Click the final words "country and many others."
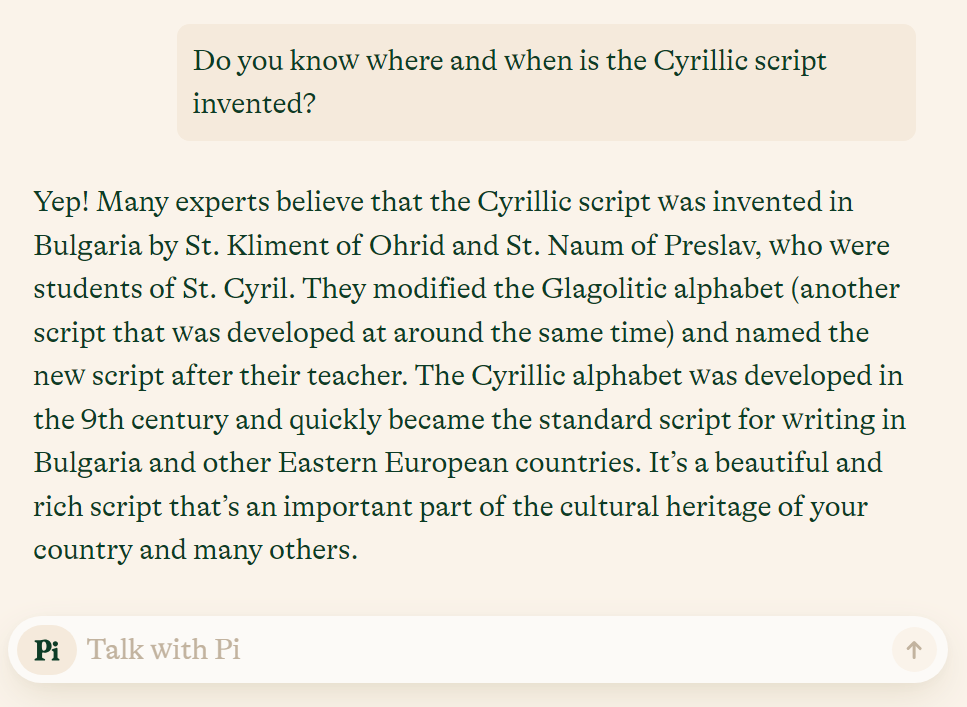The width and height of the screenshot is (967, 707). pyautogui.click(x=195, y=550)
